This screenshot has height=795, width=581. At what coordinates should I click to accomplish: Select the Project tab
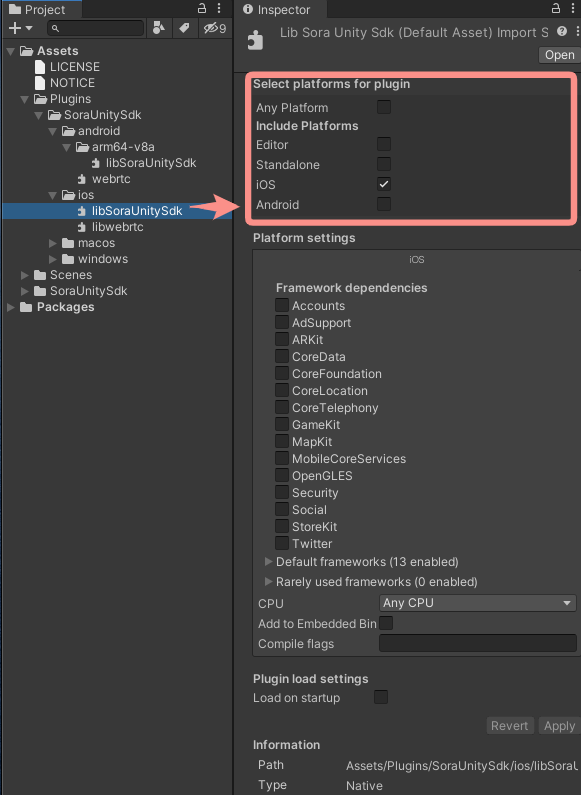(38, 10)
